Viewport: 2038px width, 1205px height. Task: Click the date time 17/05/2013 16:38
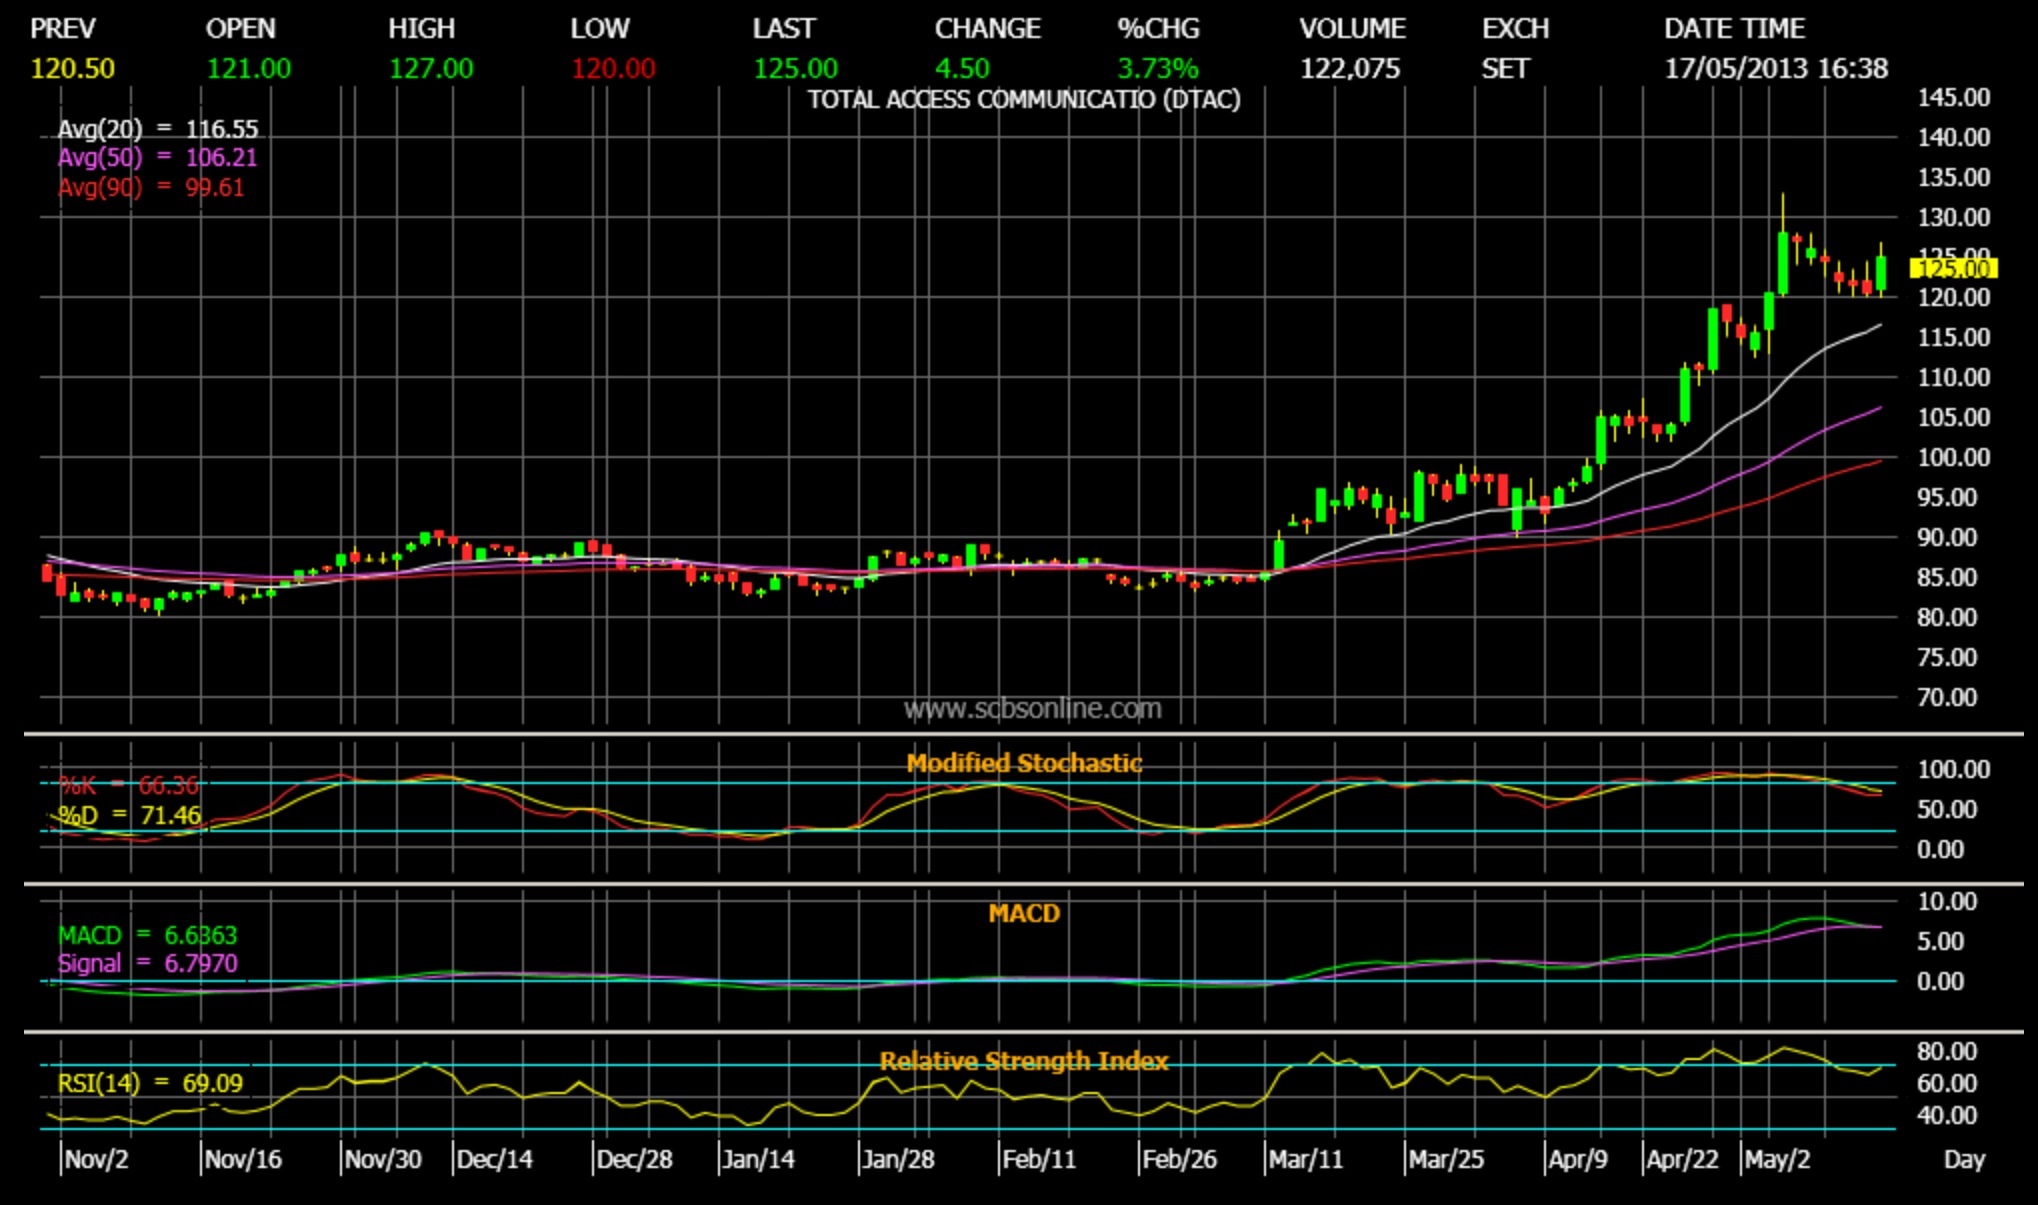point(1776,68)
